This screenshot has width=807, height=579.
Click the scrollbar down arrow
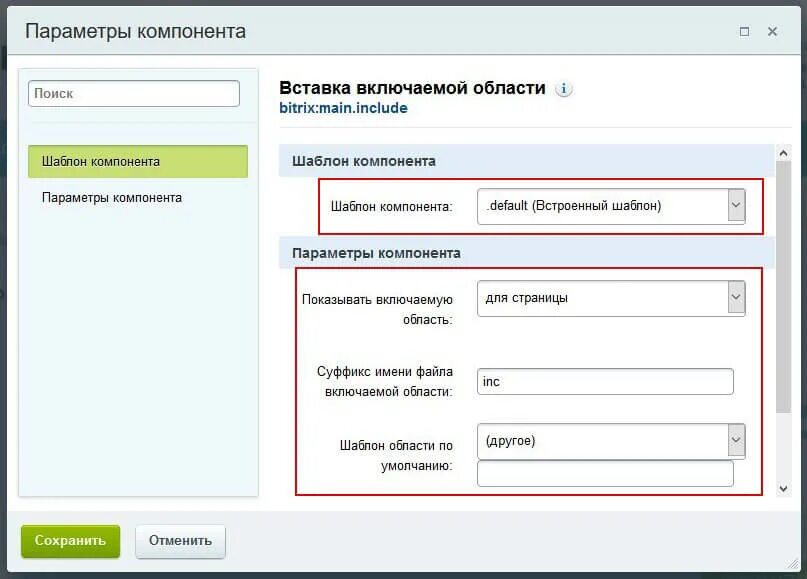(x=783, y=488)
